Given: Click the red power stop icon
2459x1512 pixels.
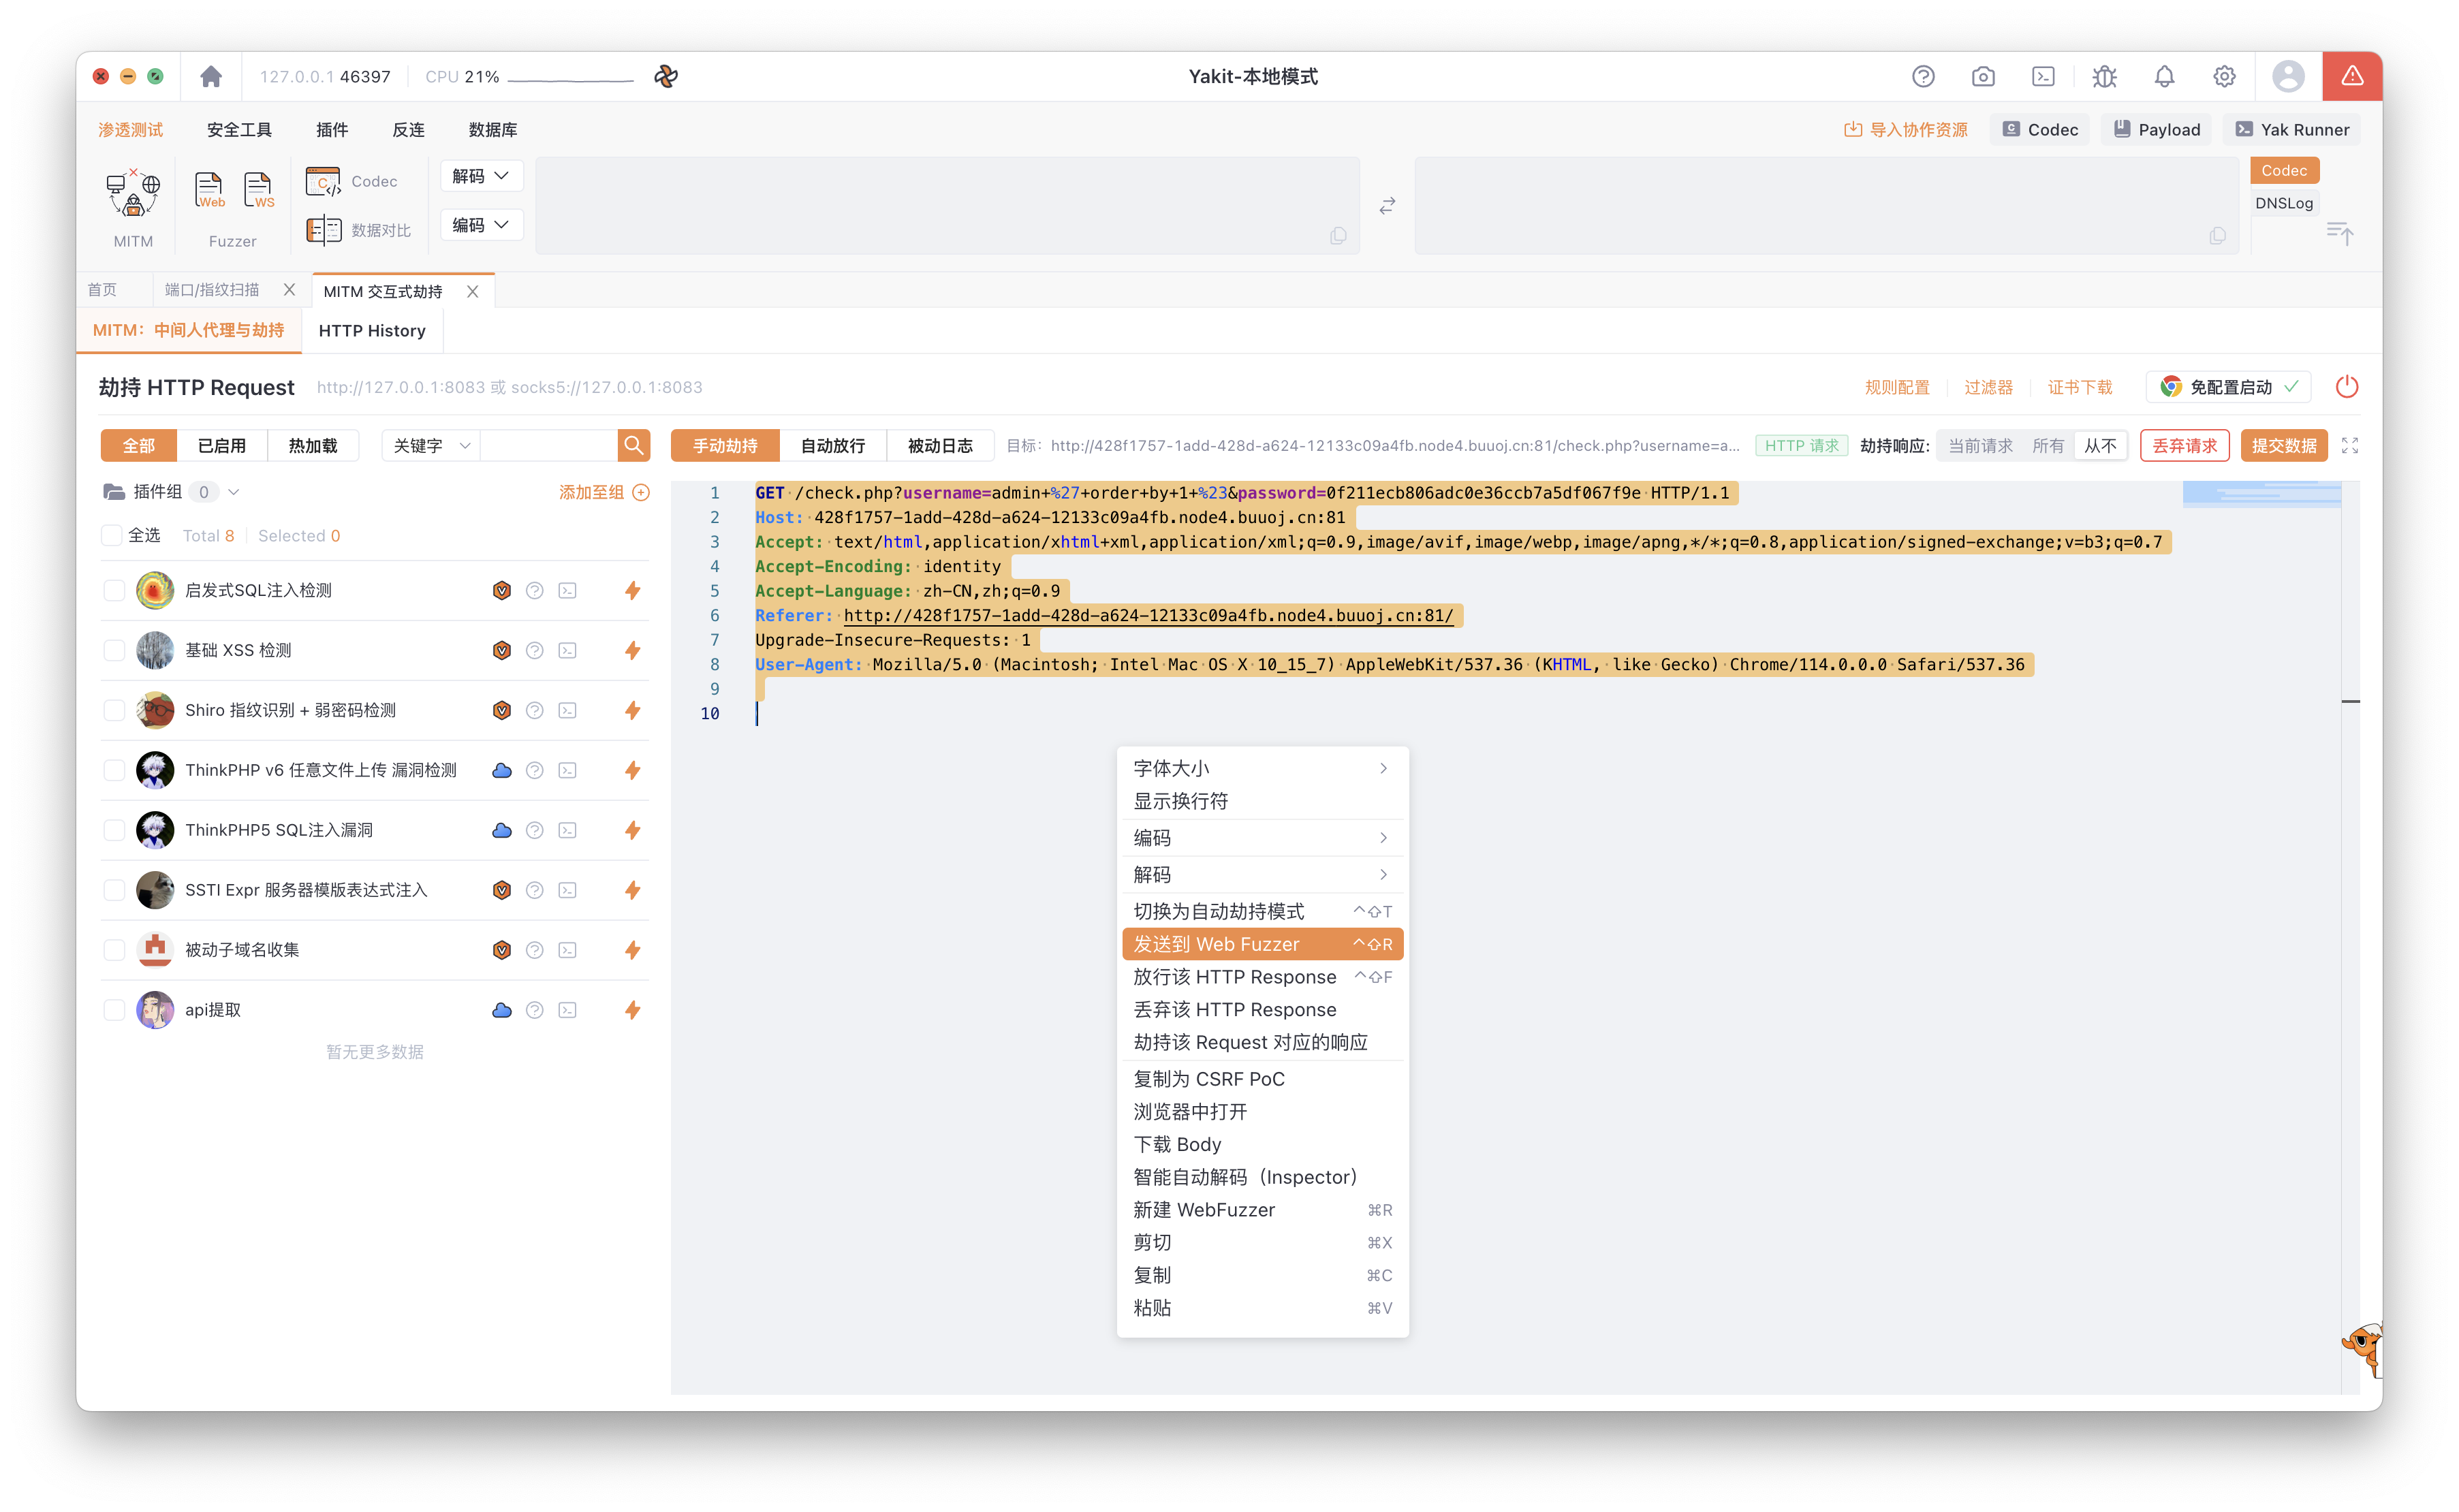Looking at the screenshot, I should tap(2346, 387).
